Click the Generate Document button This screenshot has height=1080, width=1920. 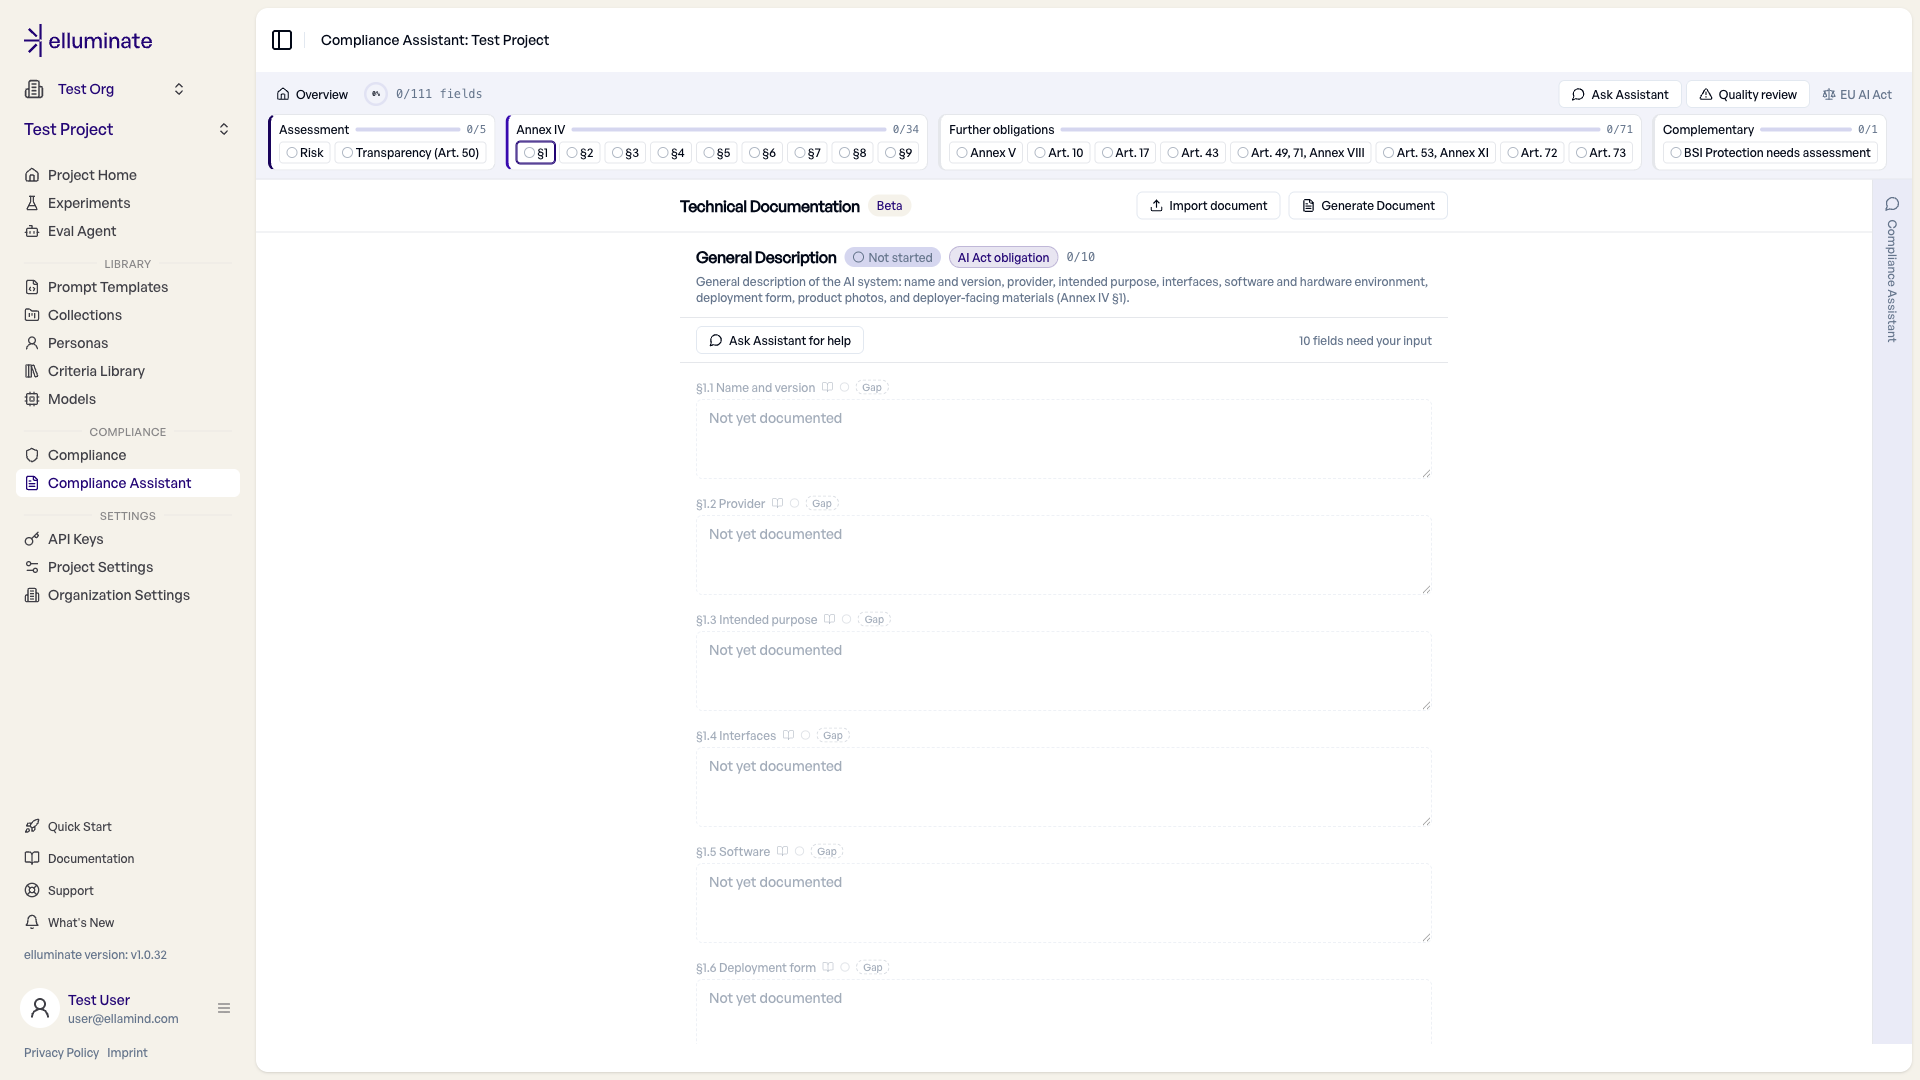tap(1368, 206)
